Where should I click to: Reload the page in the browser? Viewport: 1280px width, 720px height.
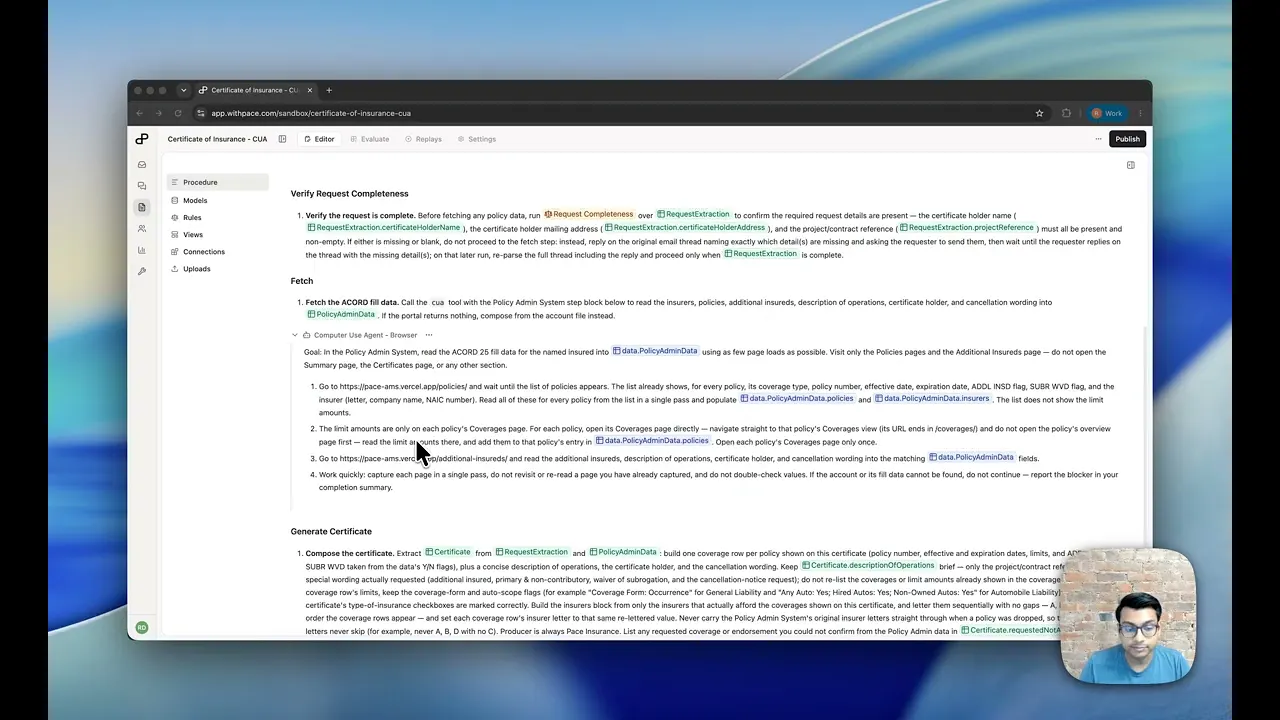click(x=178, y=113)
